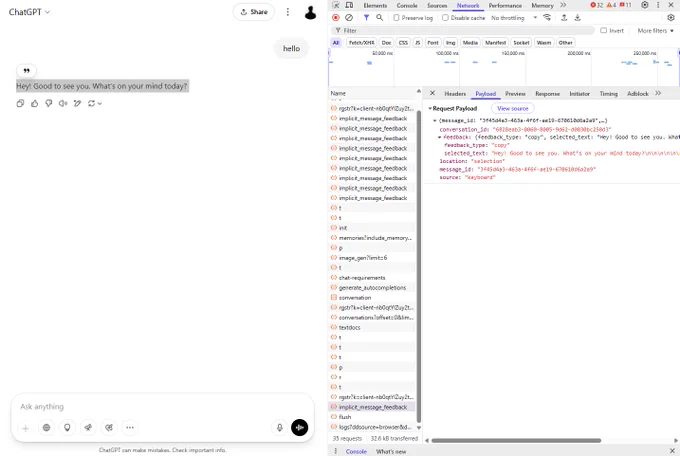Play the response with the read aloud icon
The image size is (680, 456).
pos(63,103)
